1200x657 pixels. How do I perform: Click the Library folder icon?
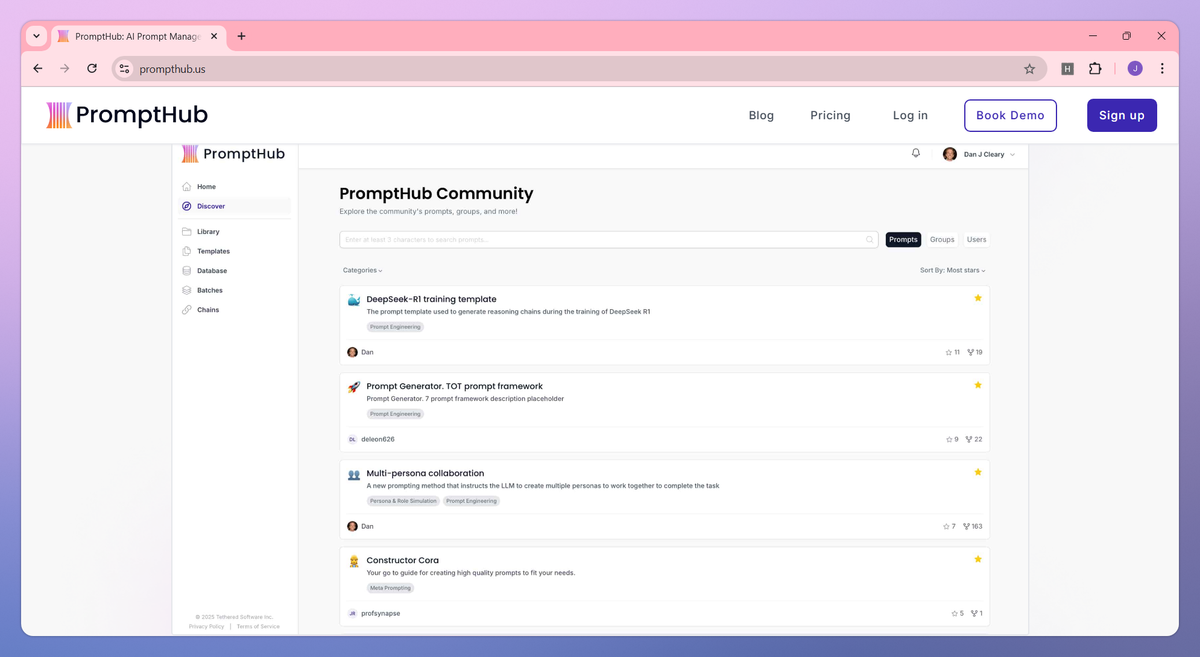187,232
